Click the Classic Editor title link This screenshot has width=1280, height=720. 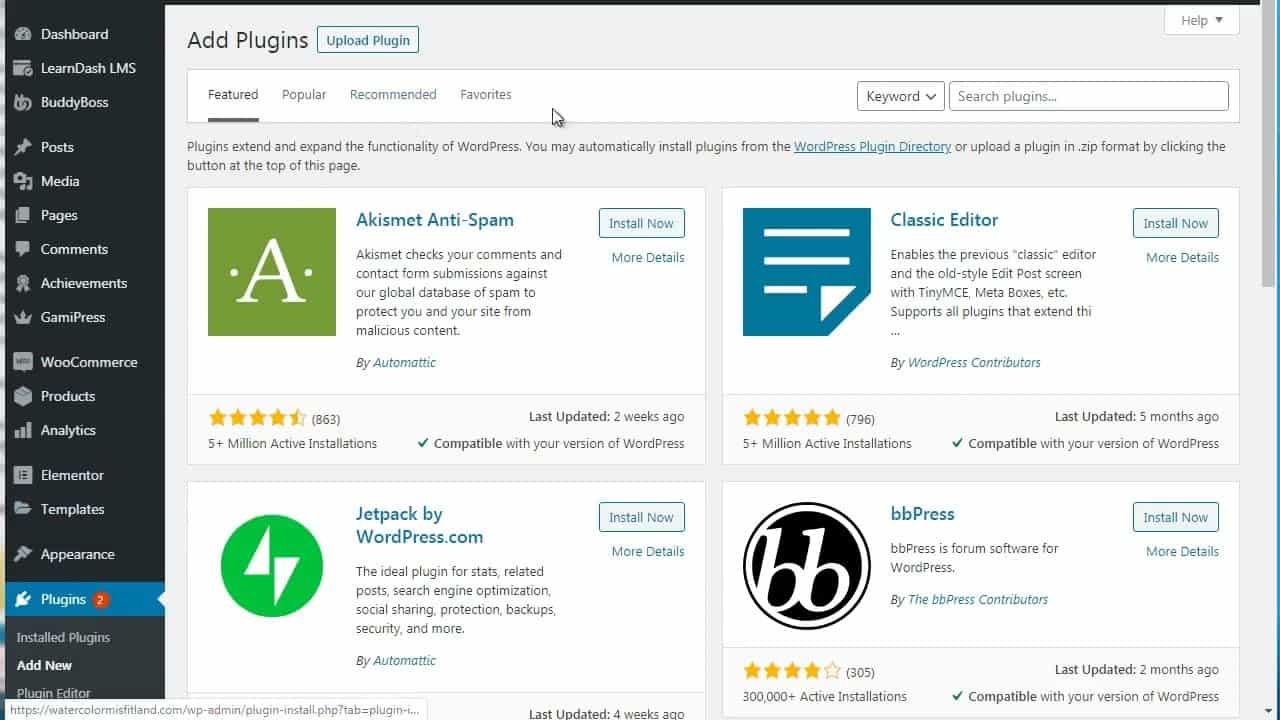[944, 220]
